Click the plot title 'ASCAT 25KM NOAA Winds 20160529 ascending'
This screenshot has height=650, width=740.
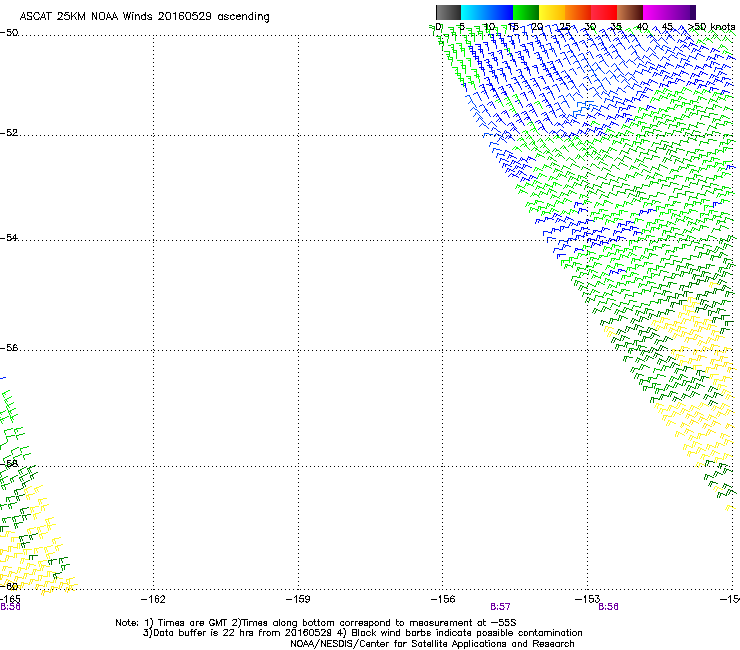coord(144,17)
